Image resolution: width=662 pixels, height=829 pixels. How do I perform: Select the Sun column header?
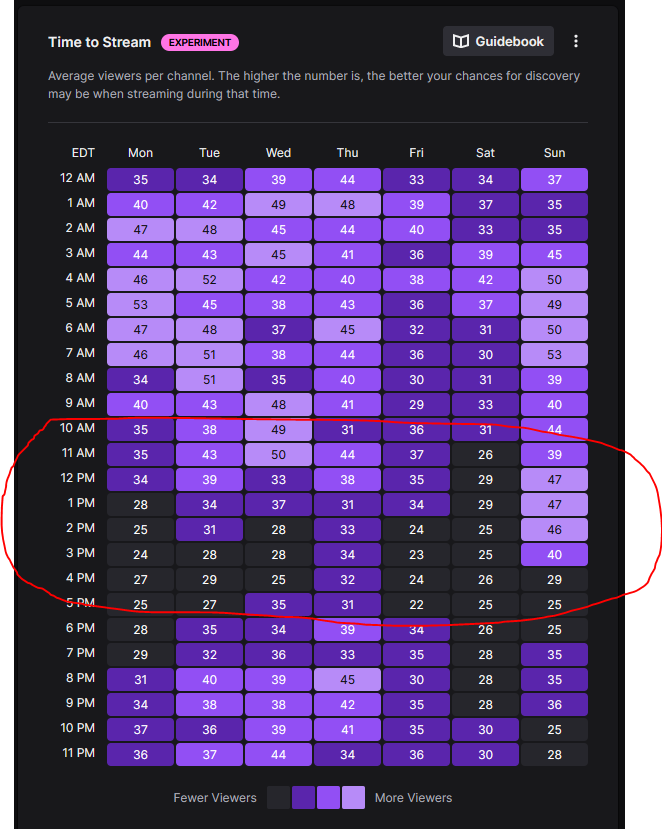click(x=554, y=153)
